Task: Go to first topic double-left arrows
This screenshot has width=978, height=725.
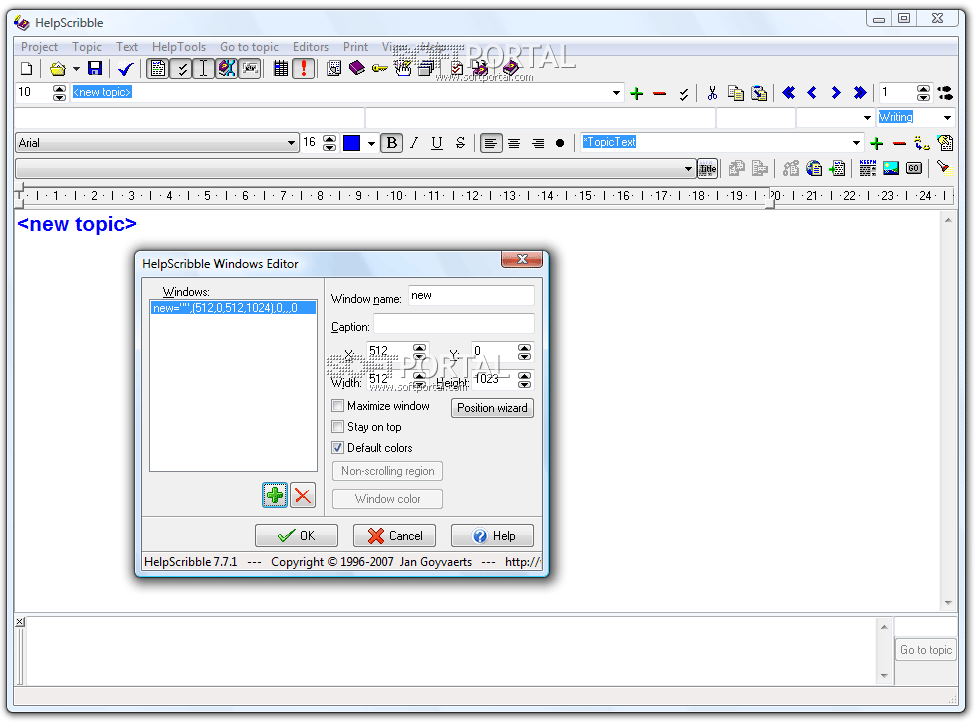Action: [x=788, y=93]
